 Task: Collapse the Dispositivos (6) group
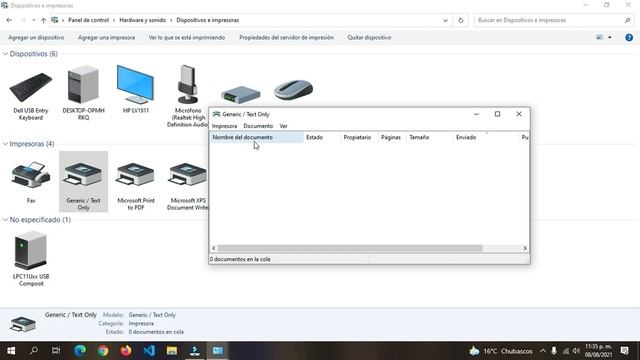click(5, 54)
